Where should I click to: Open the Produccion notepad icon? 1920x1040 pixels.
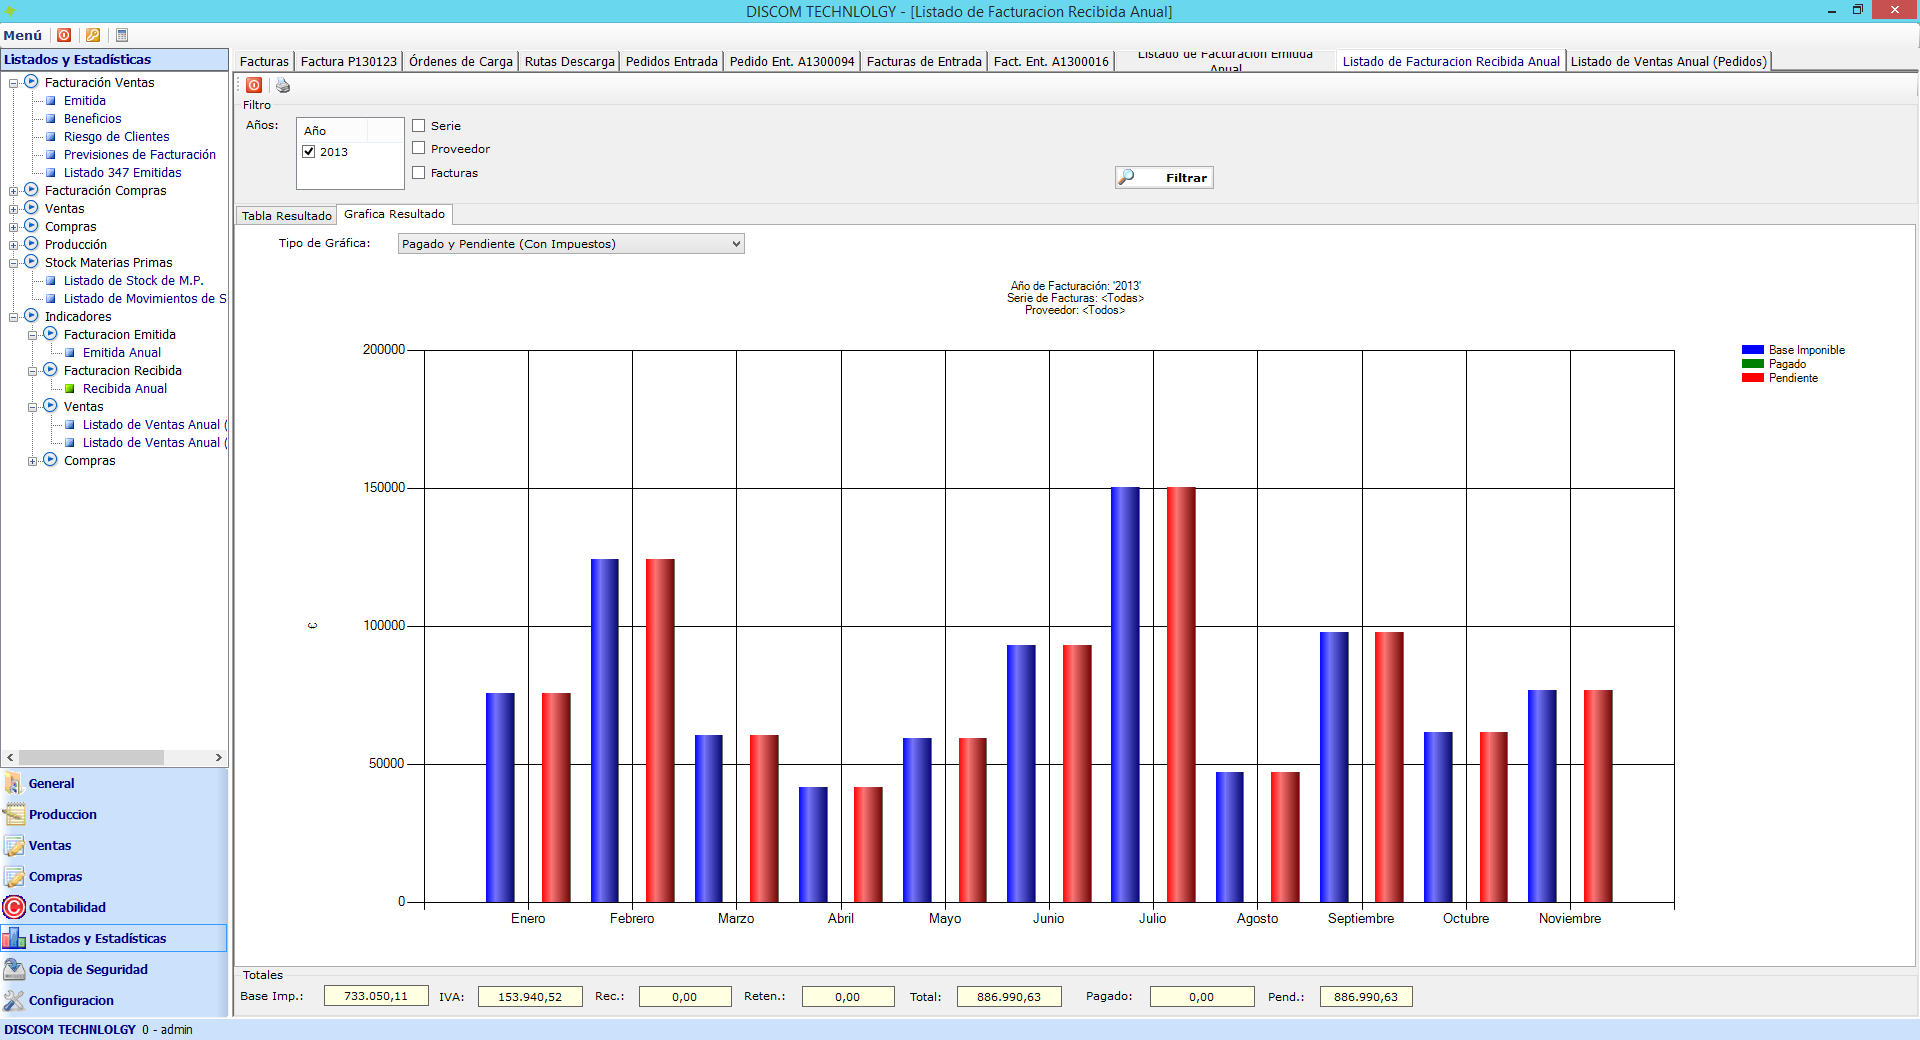(x=14, y=814)
